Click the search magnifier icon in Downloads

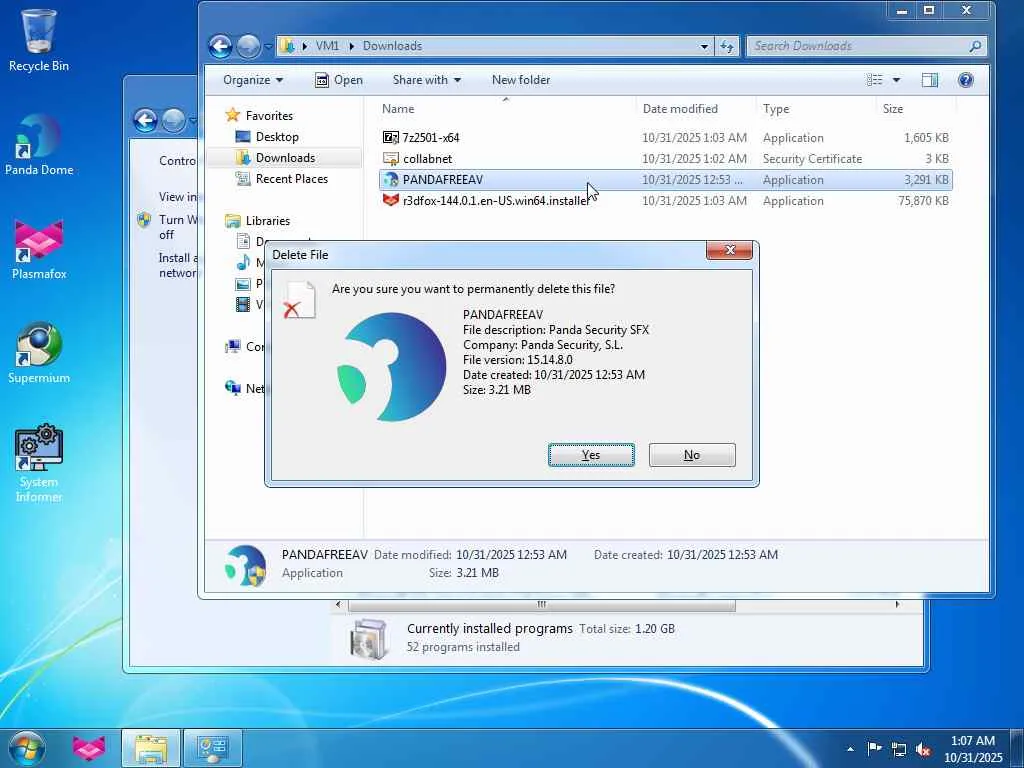(x=975, y=46)
